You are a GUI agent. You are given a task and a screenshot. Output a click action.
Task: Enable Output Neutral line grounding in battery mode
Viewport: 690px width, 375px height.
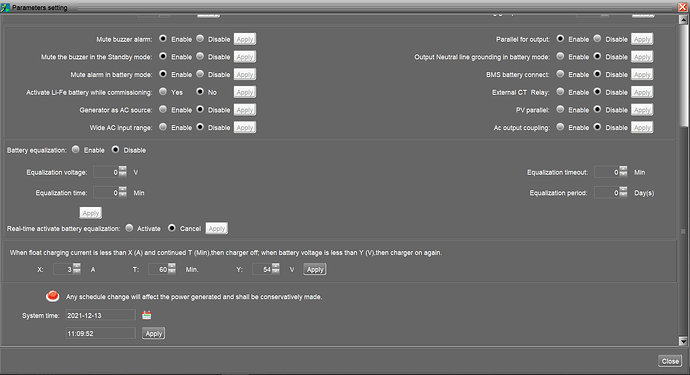(x=560, y=56)
